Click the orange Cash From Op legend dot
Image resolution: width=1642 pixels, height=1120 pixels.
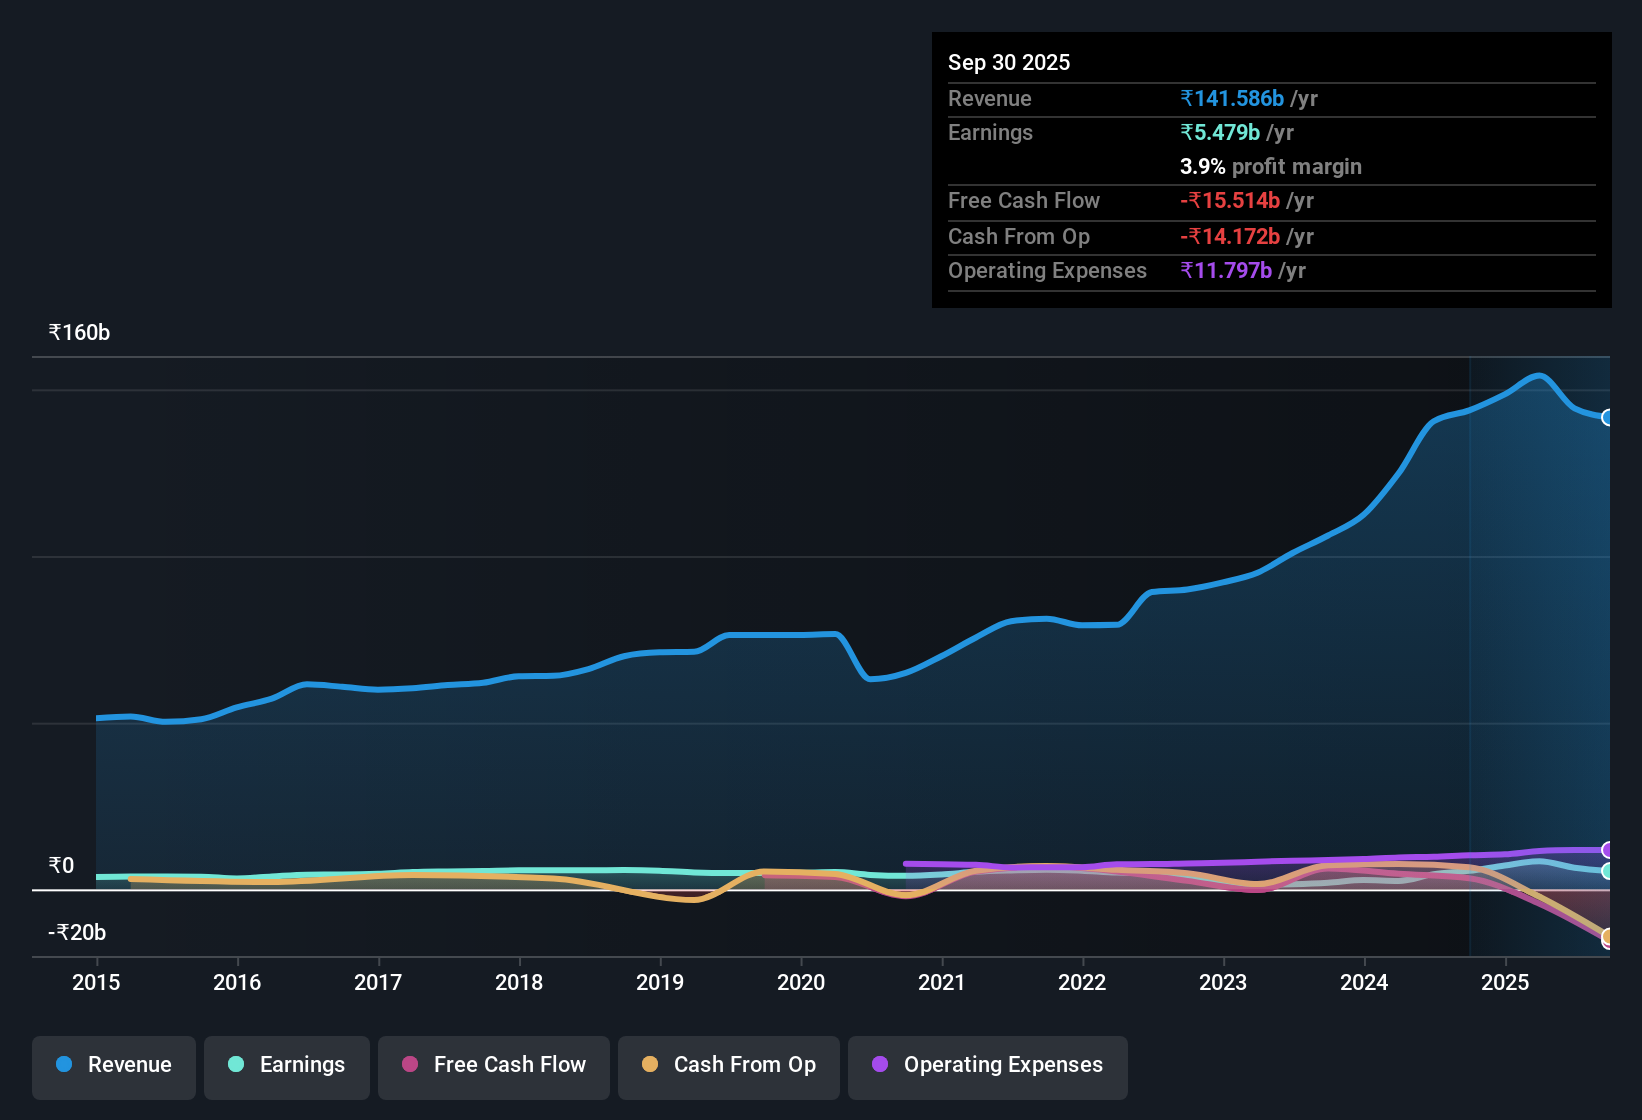[x=649, y=1065]
